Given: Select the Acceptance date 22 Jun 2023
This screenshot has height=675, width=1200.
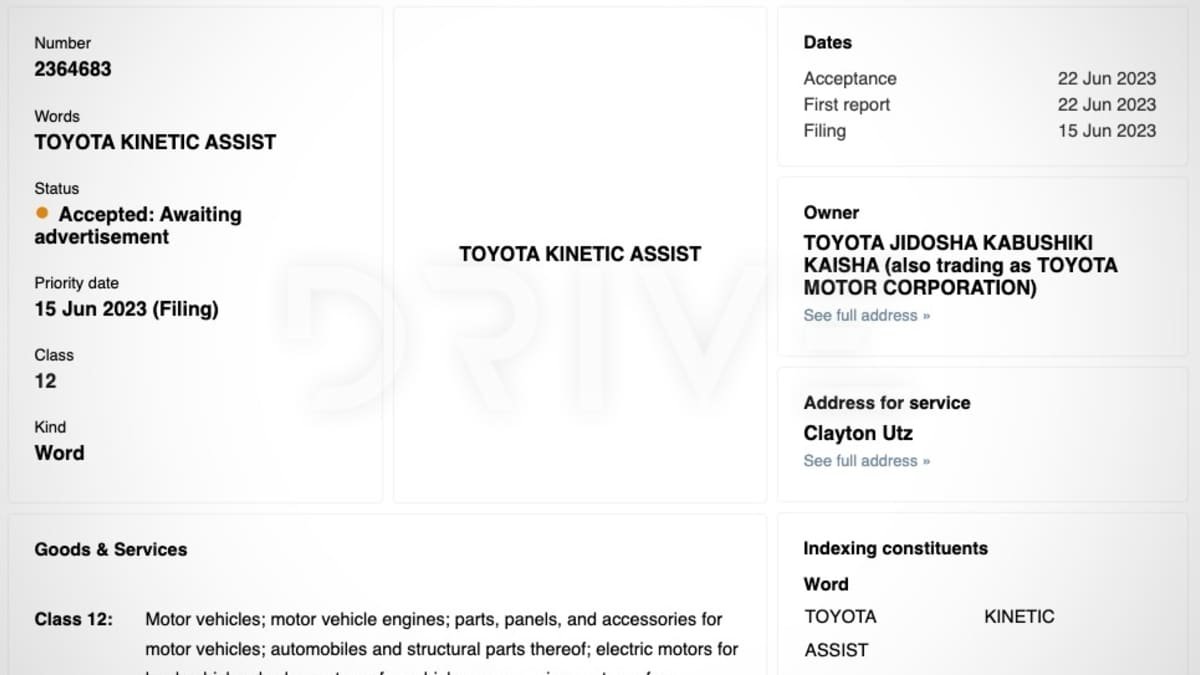Looking at the screenshot, I should (x=1106, y=78).
